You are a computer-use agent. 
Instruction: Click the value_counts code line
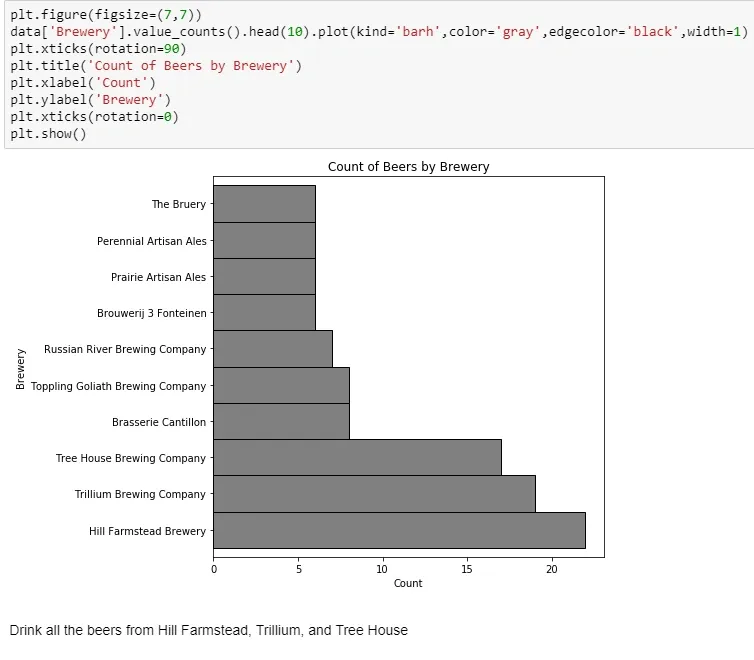coord(379,32)
